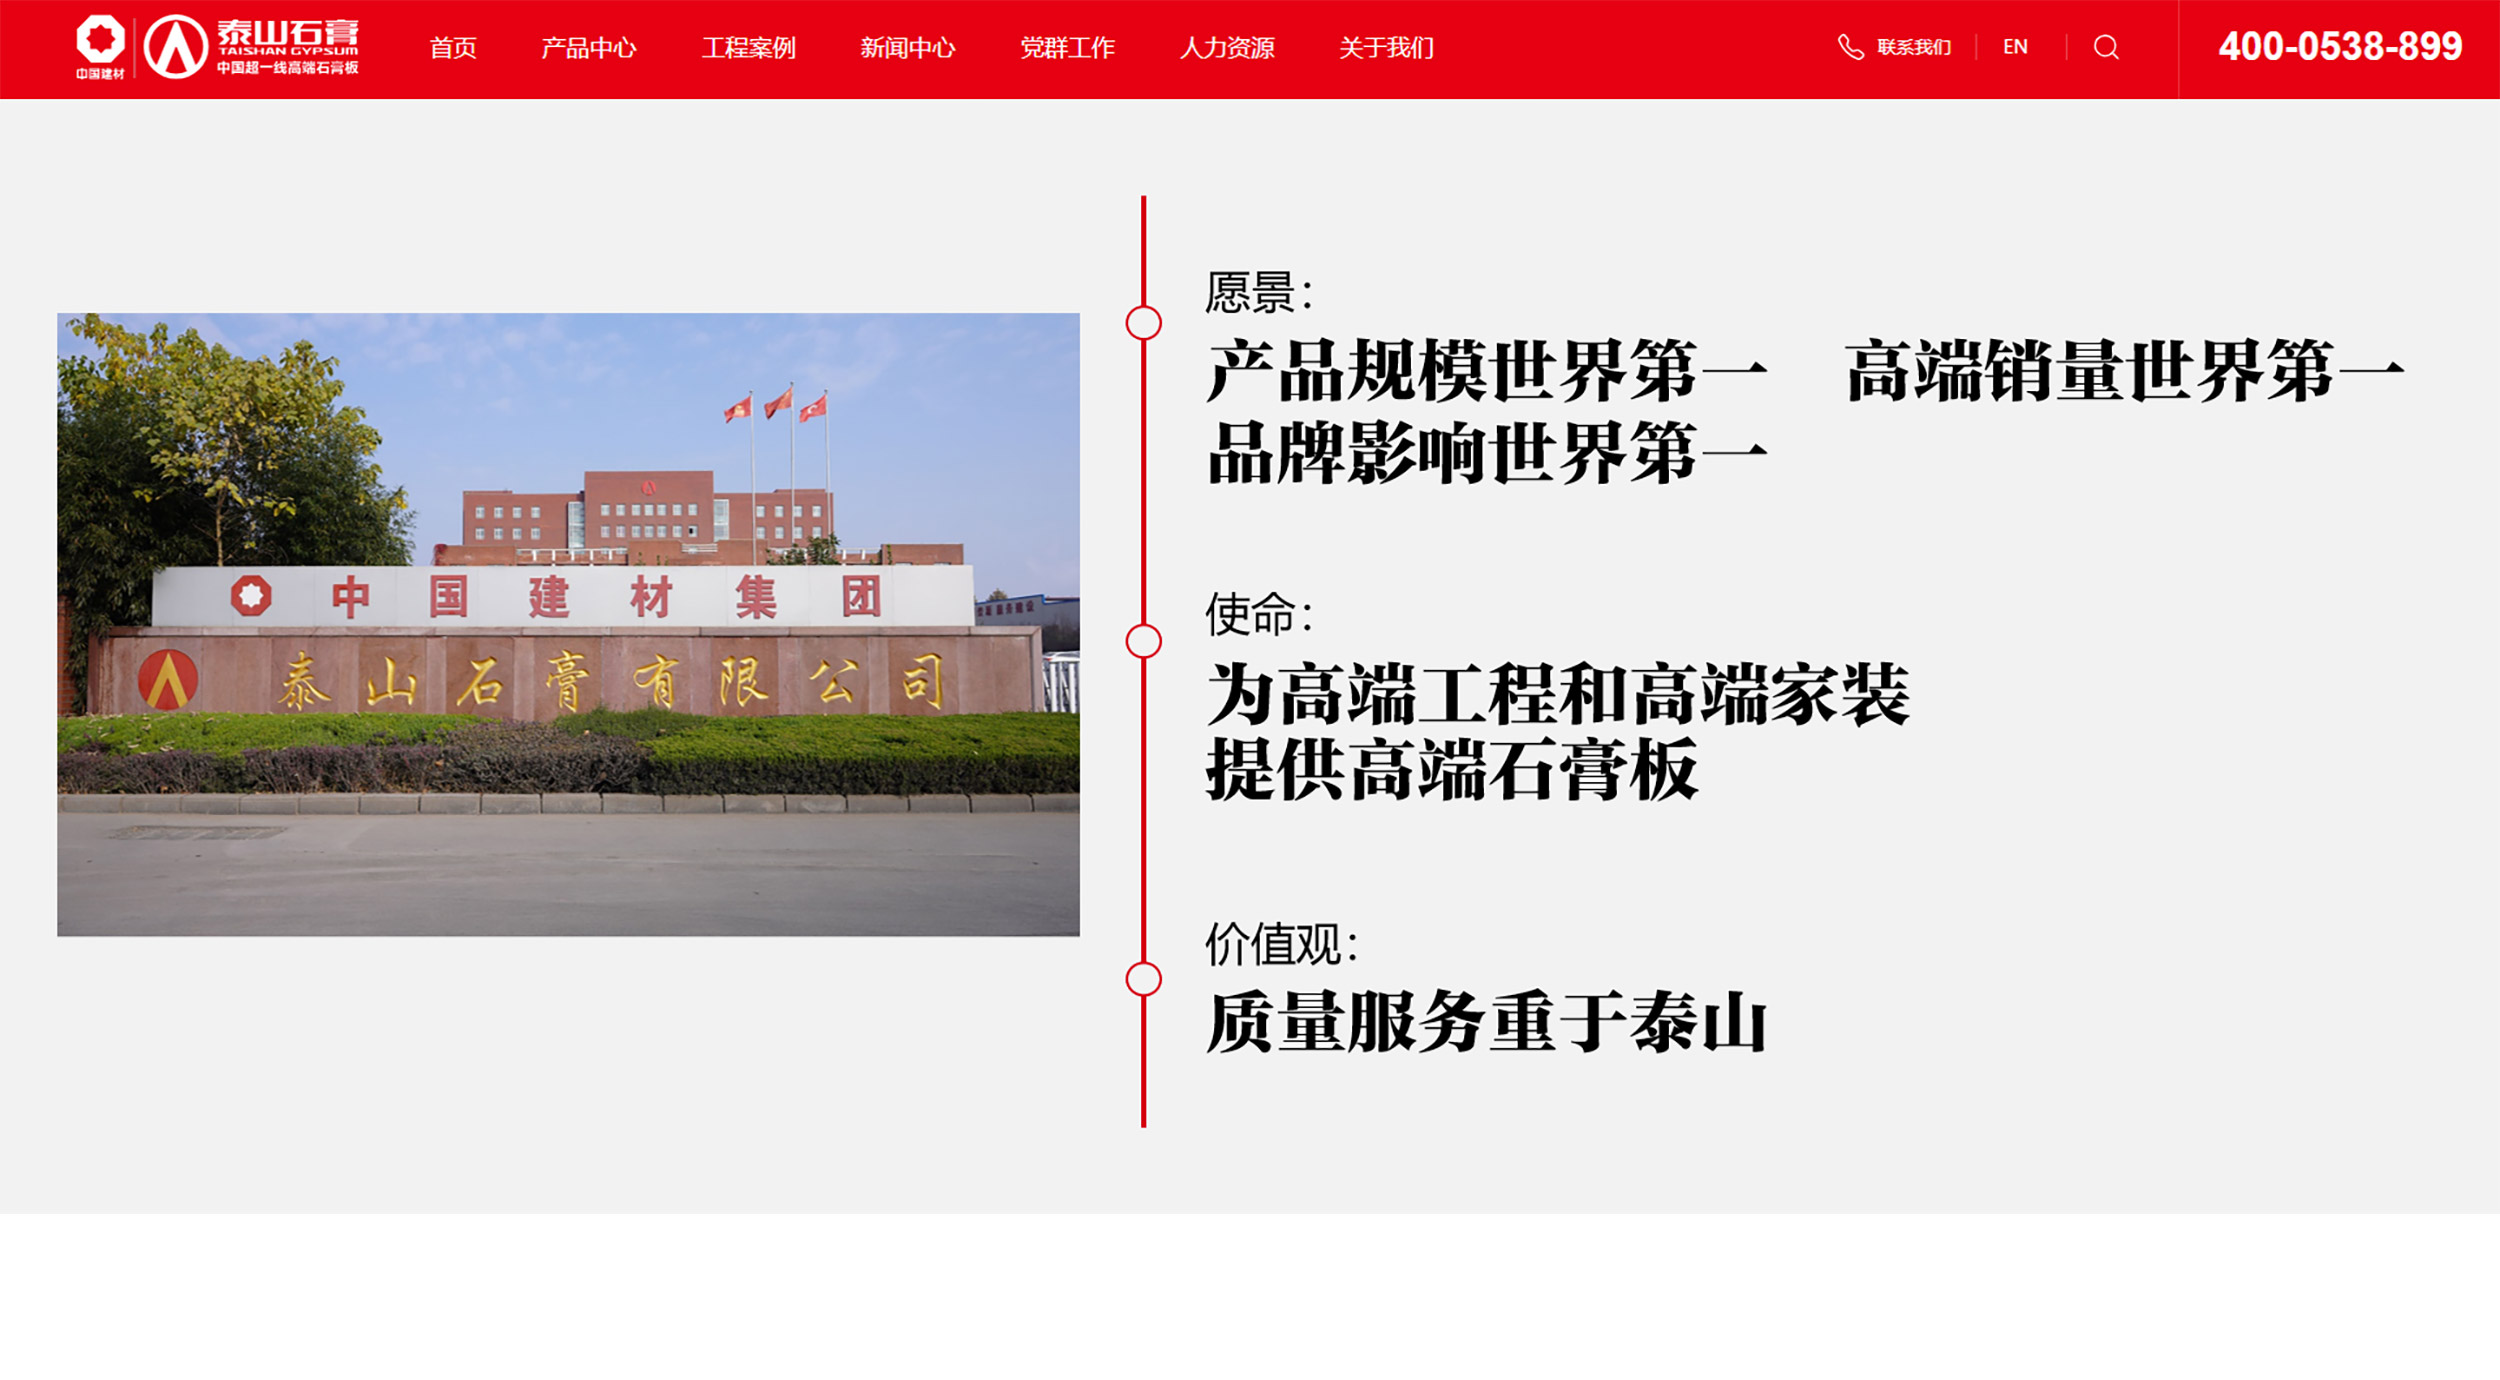Click the 价值观: heading
Image resolution: width=2500 pixels, height=1380 pixels.
(1281, 945)
